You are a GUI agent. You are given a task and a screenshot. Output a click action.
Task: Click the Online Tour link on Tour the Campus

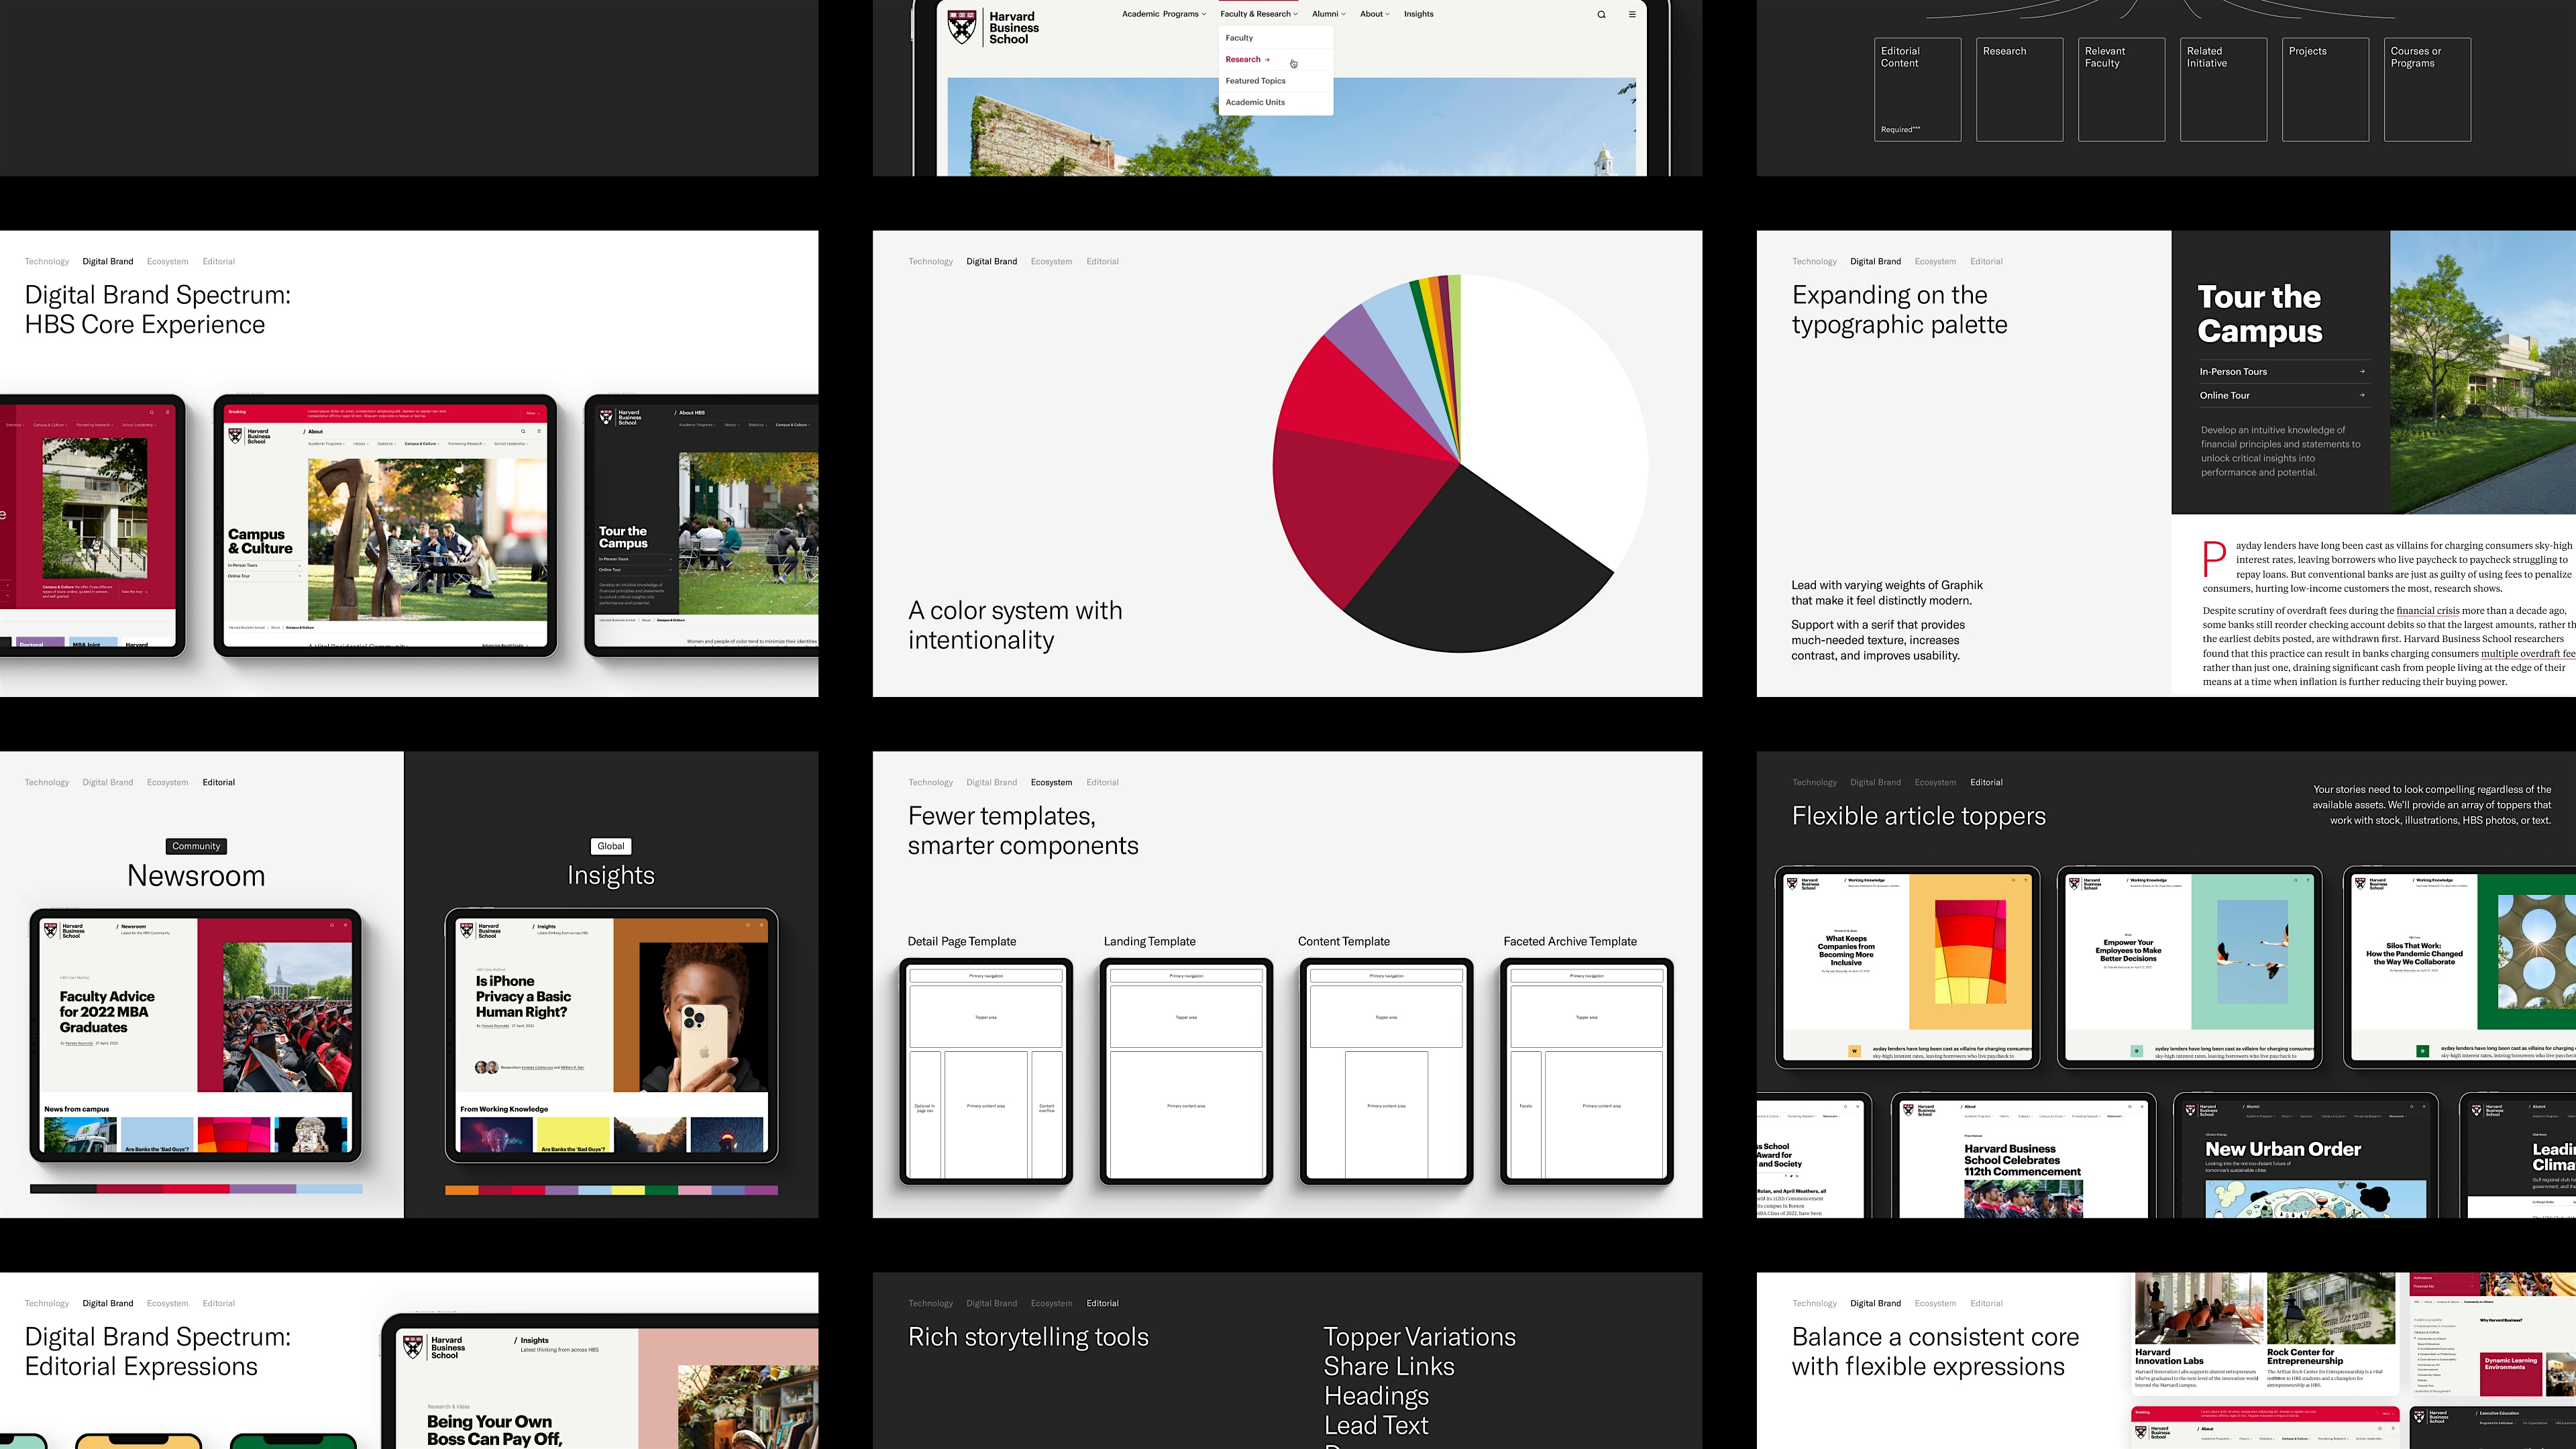2225,396
